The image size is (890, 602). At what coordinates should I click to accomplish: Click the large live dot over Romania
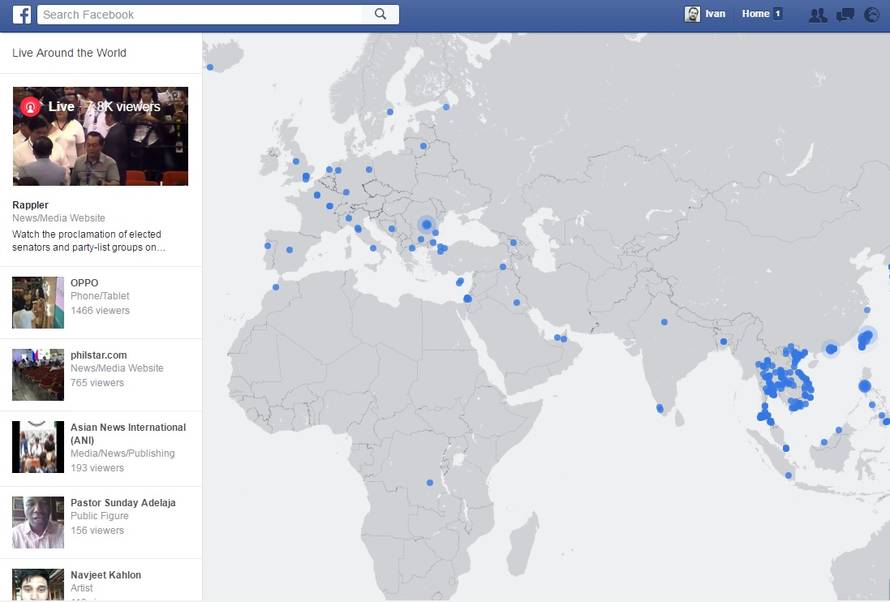point(426,224)
